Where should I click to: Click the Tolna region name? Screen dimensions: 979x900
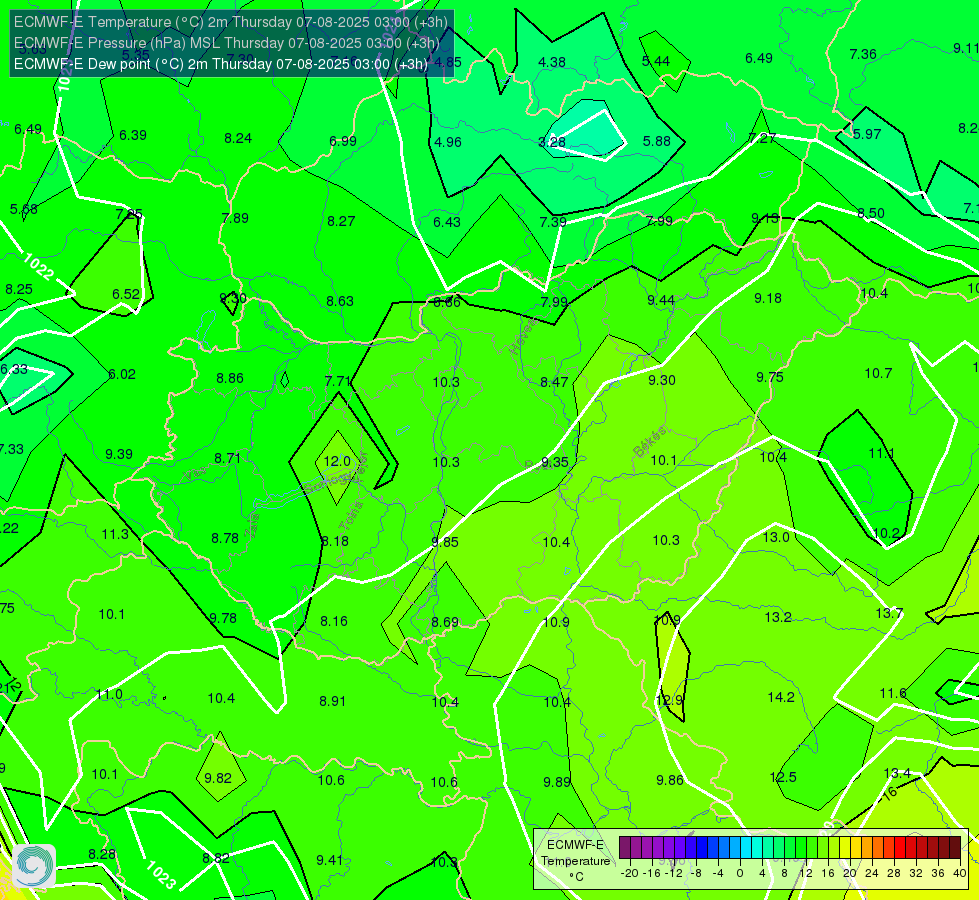[x=351, y=516]
